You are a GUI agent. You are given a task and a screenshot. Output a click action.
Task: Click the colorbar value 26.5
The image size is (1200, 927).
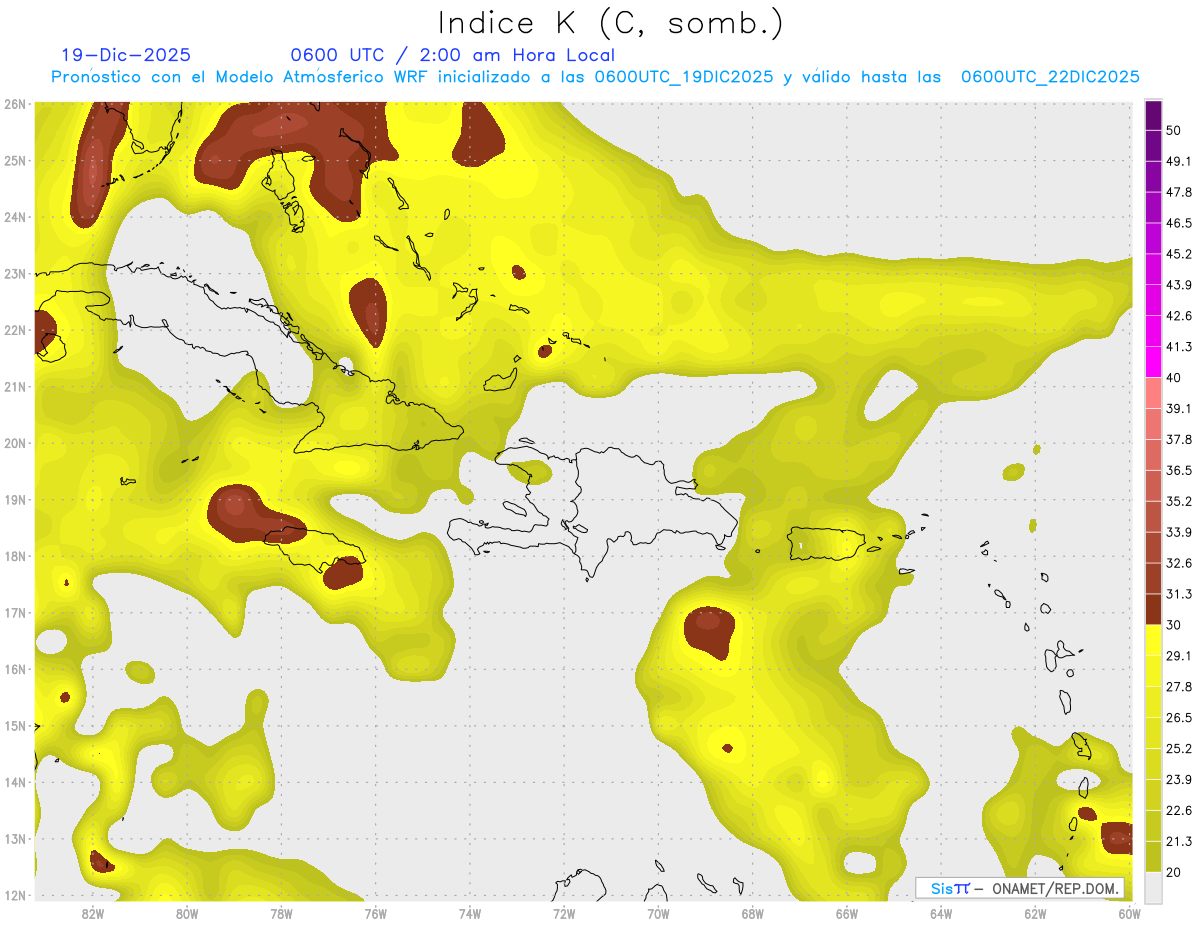point(1180,718)
